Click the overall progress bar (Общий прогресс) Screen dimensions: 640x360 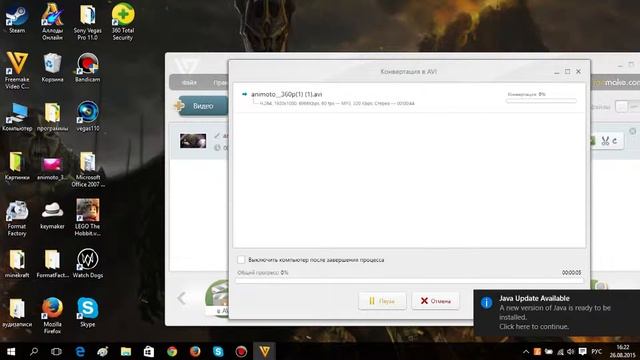(x=409, y=280)
